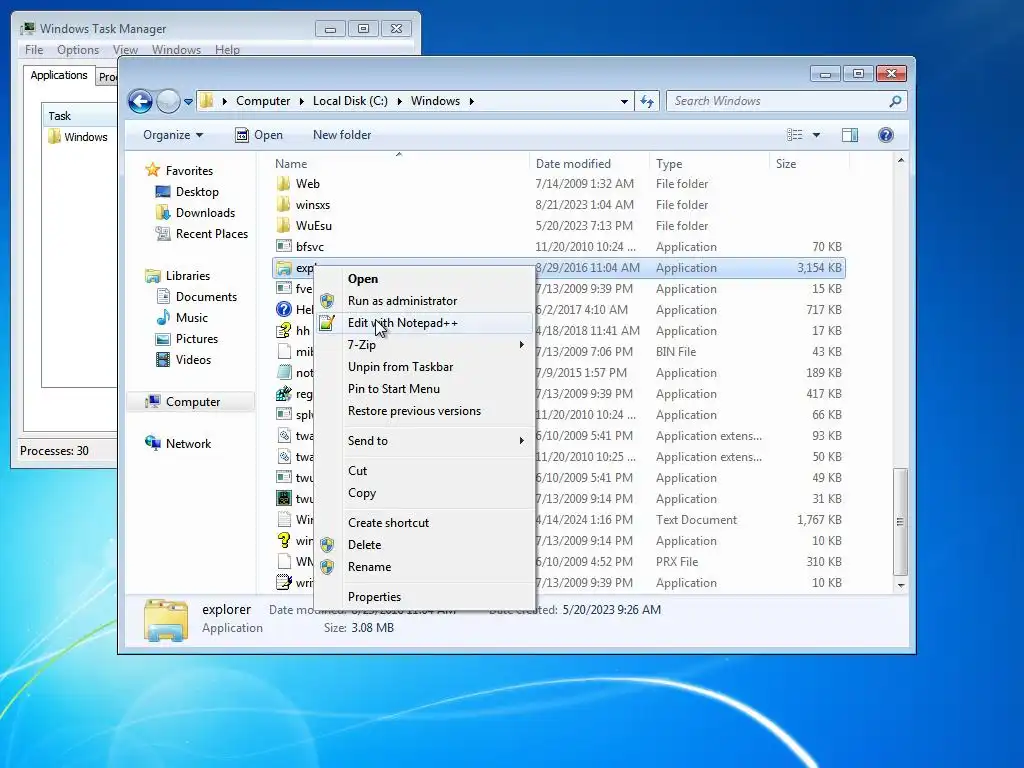Expand the Computer breadcrumb arrow
The image size is (1024, 768).
302,101
